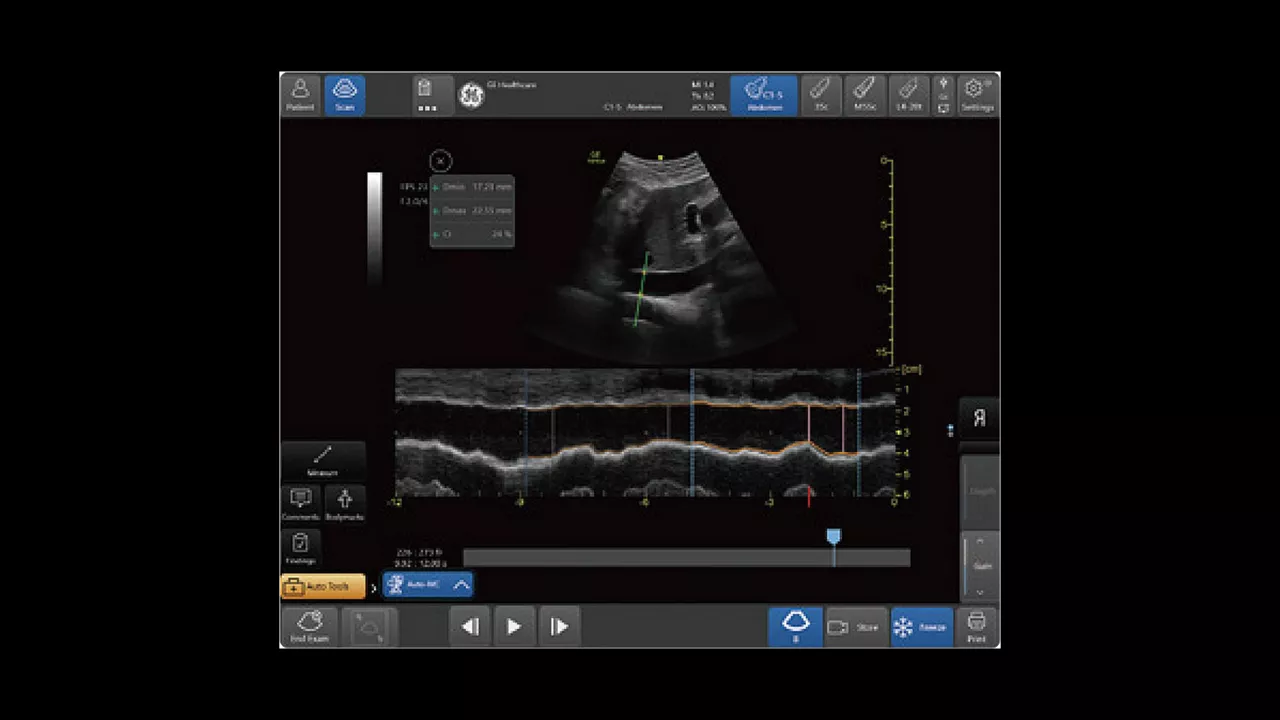The image size is (1280, 720).
Task: Open the Auto Tools menu
Action: [x=322, y=587]
